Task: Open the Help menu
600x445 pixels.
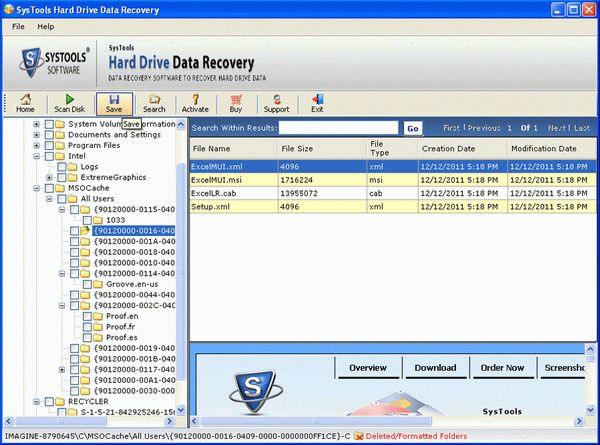Action: pyautogui.click(x=46, y=26)
